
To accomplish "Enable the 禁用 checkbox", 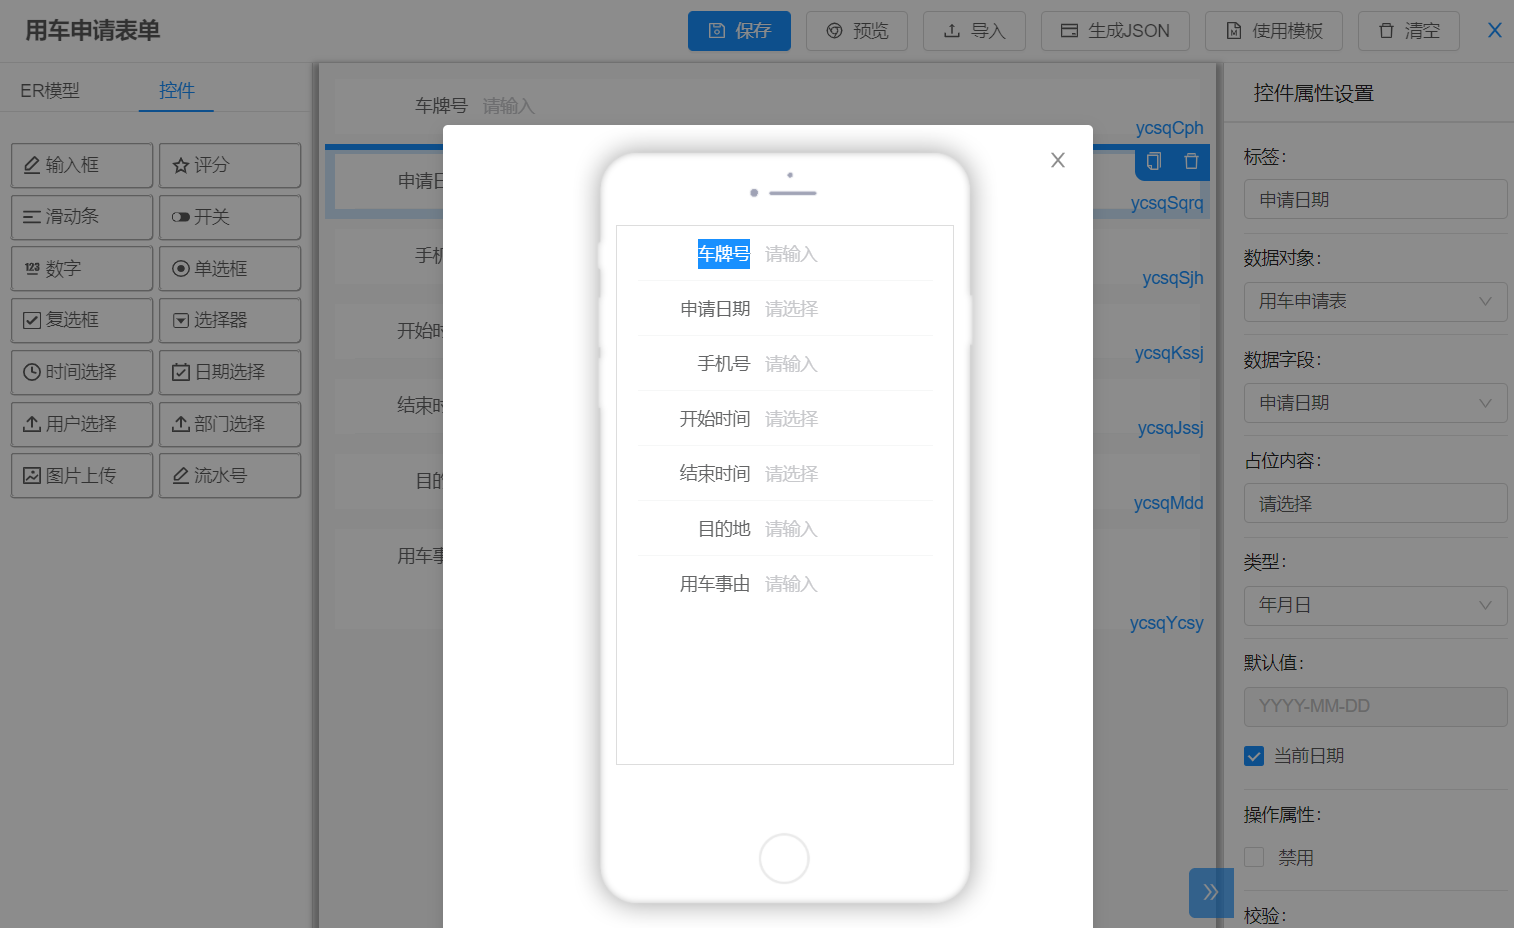I will [1254, 857].
